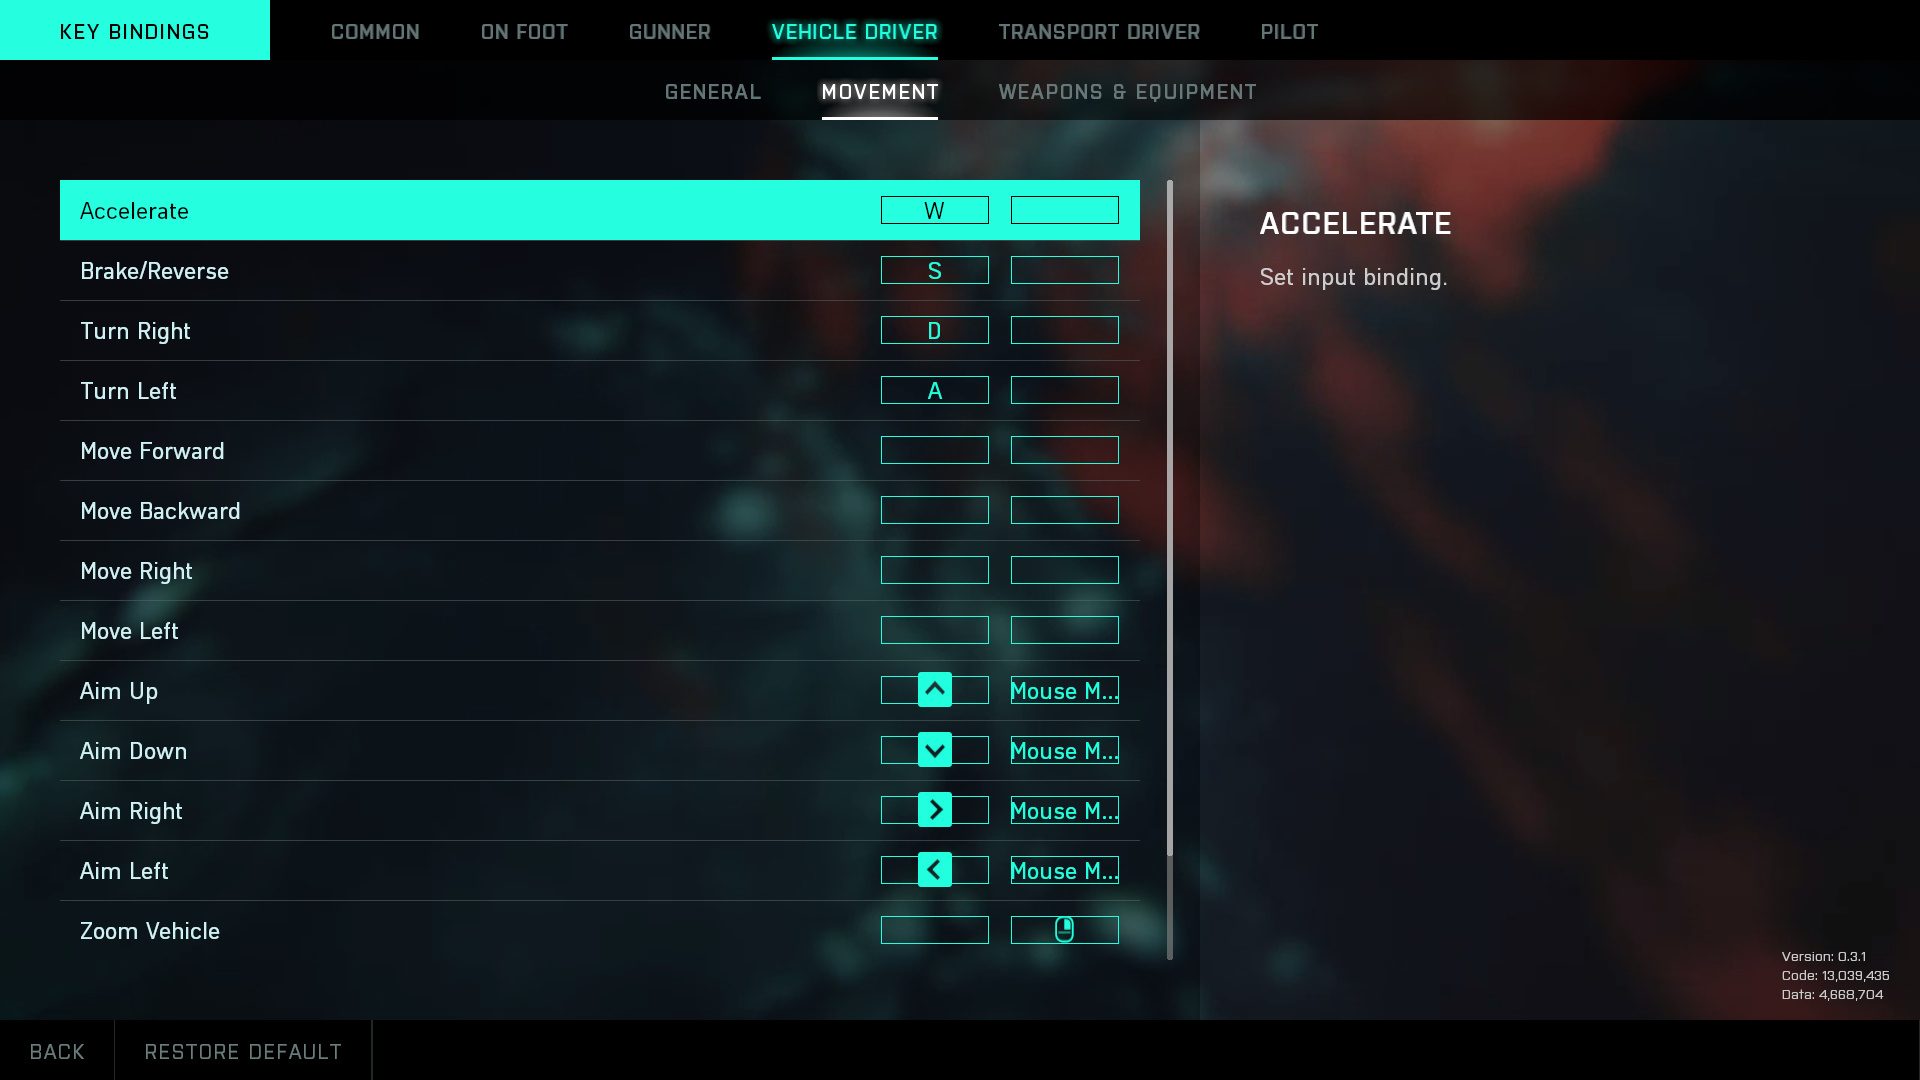The height and width of the screenshot is (1080, 1920).
Task: Open the MOVEMENT sub-tab
Action: [x=880, y=91]
